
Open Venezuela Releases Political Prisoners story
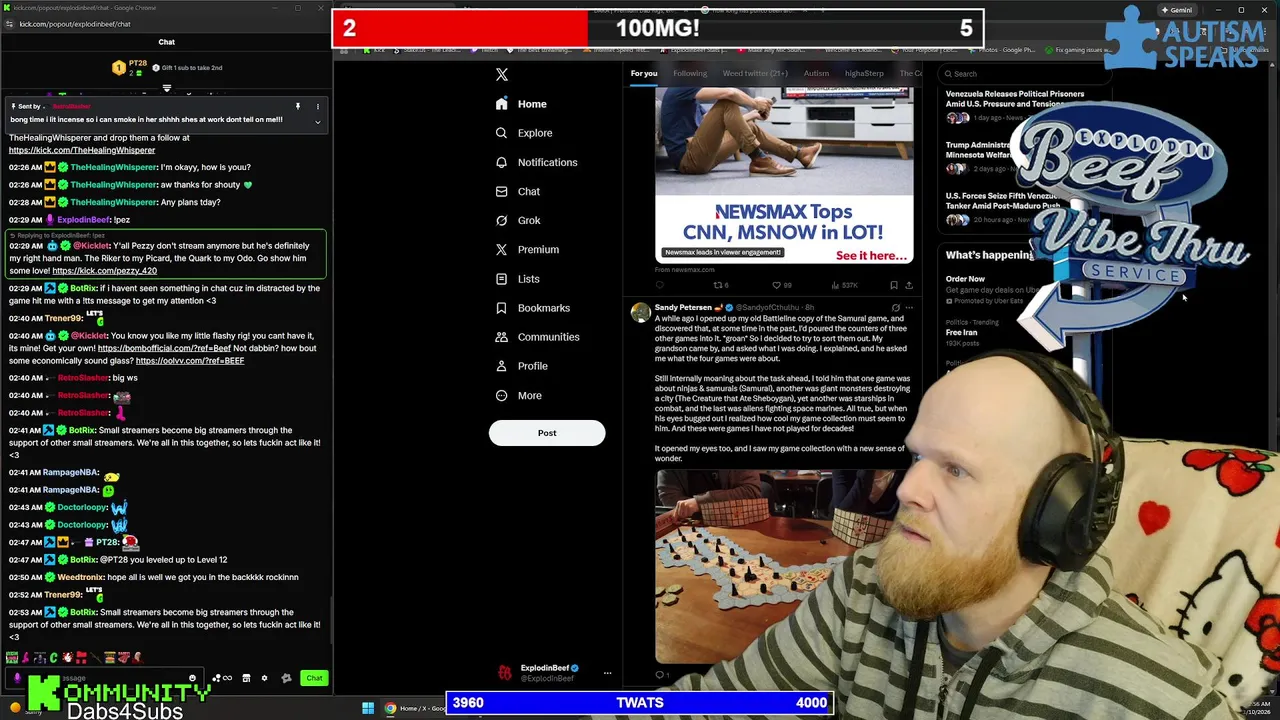(1015, 99)
